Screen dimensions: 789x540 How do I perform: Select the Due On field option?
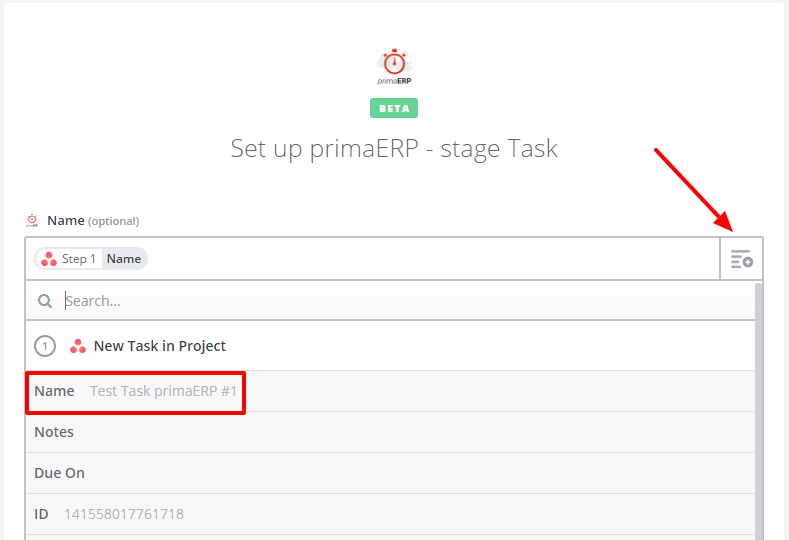(x=390, y=473)
